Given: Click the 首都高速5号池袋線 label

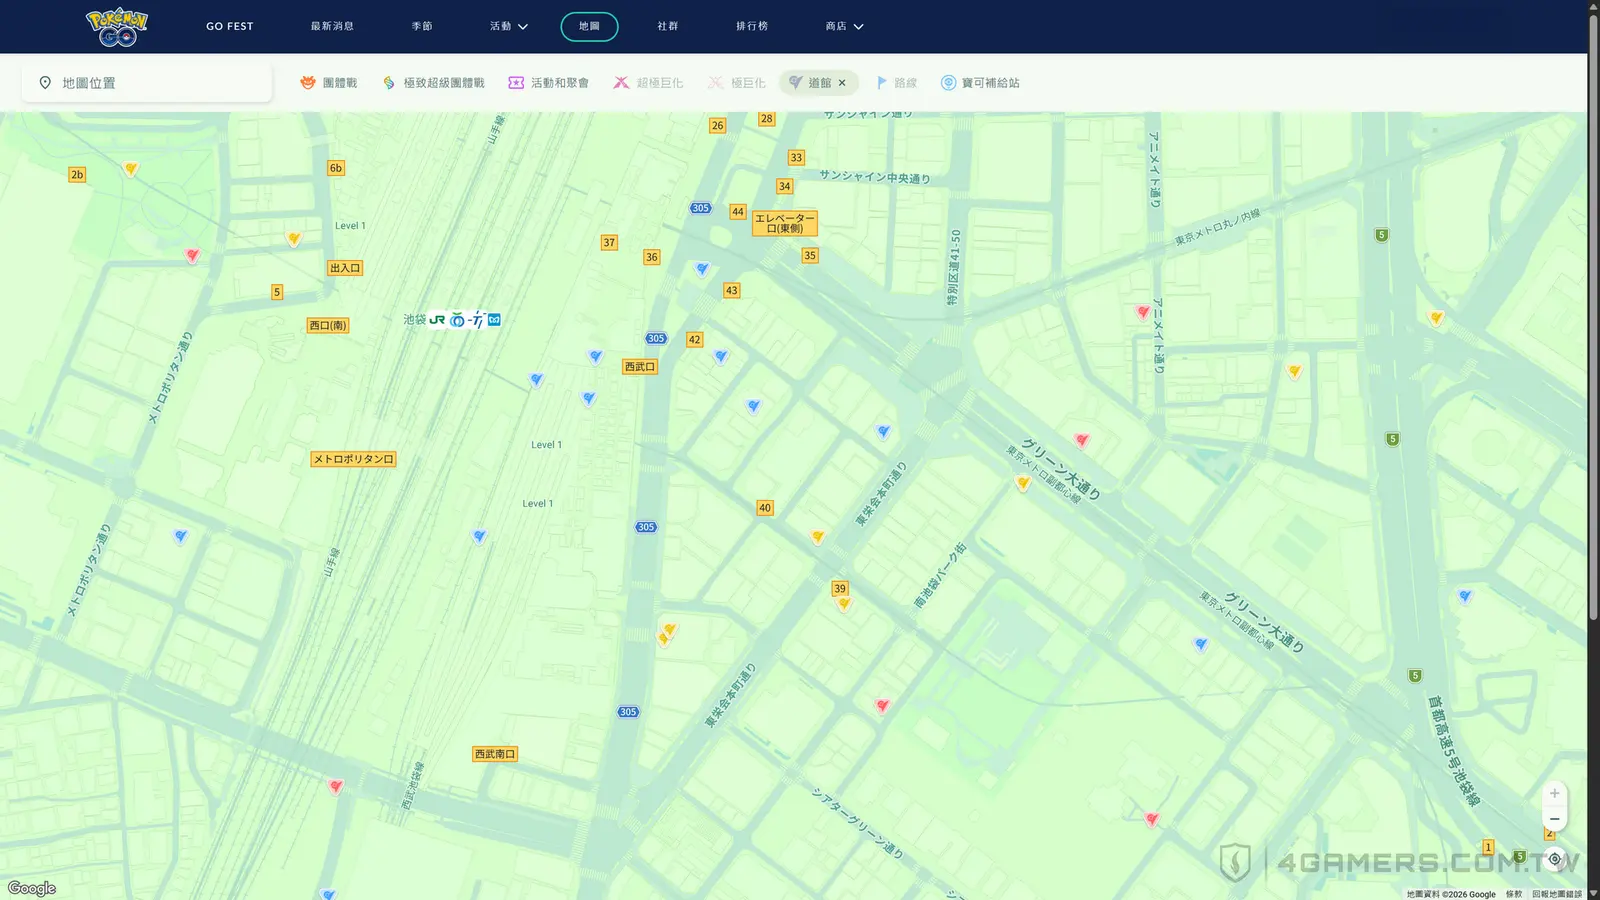Looking at the screenshot, I should pos(1454,751).
